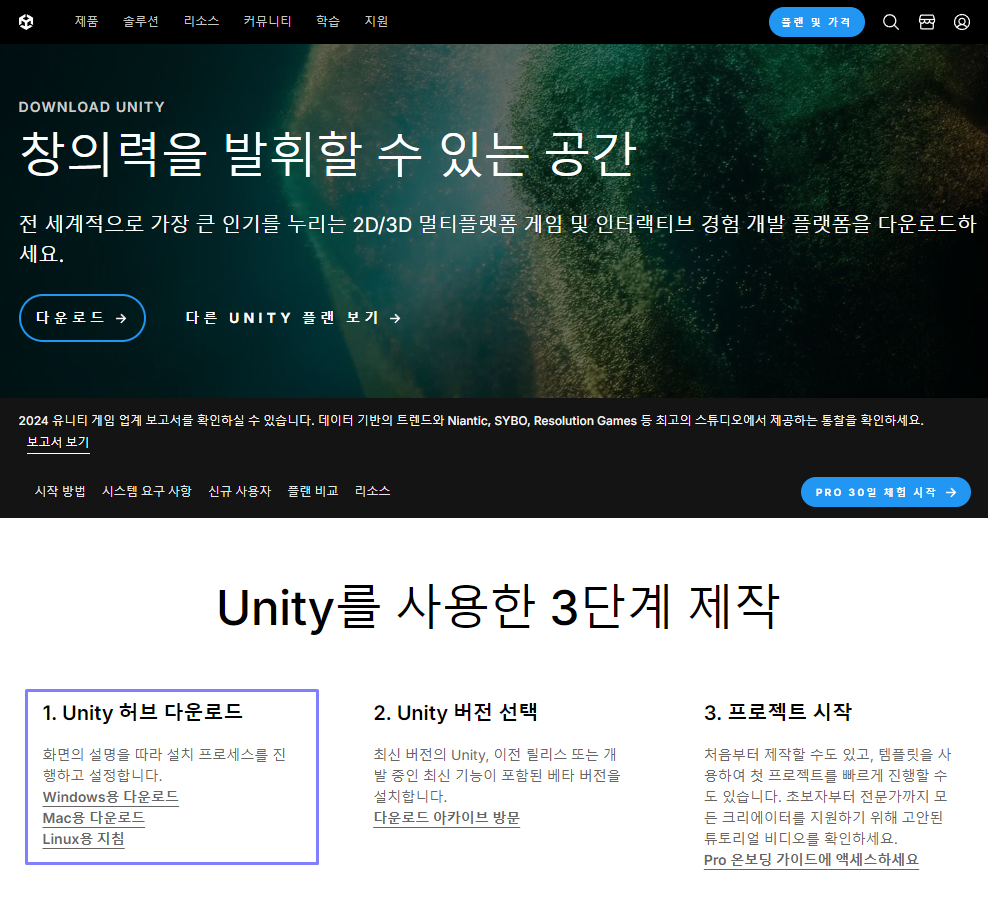The height and width of the screenshot is (899, 988).
Task: Visit the 다운로드 아카이브 link
Action: pyautogui.click(x=446, y=817)
